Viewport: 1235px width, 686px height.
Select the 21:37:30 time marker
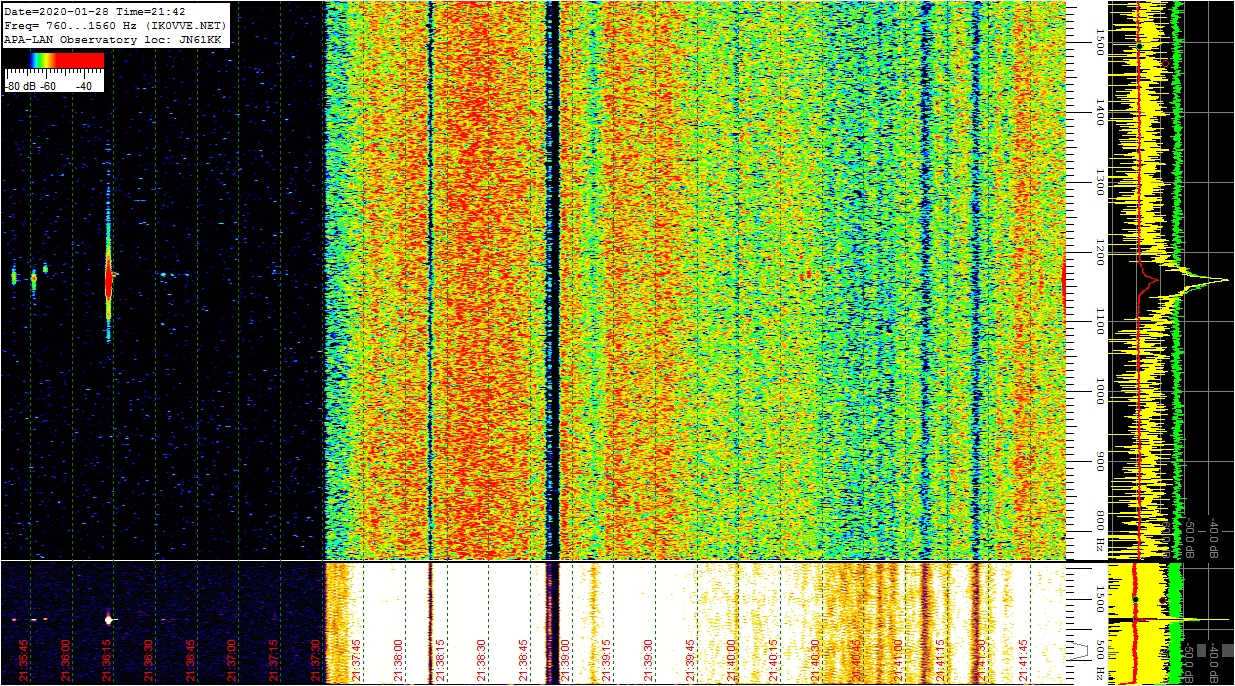[316, 660]
